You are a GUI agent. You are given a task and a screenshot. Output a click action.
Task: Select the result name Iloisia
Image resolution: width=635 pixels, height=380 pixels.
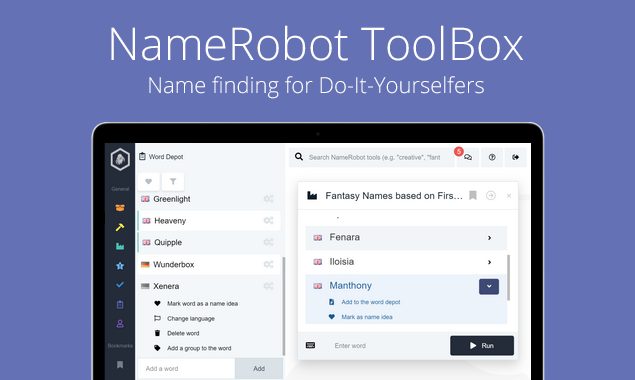(x=342, y=262)
